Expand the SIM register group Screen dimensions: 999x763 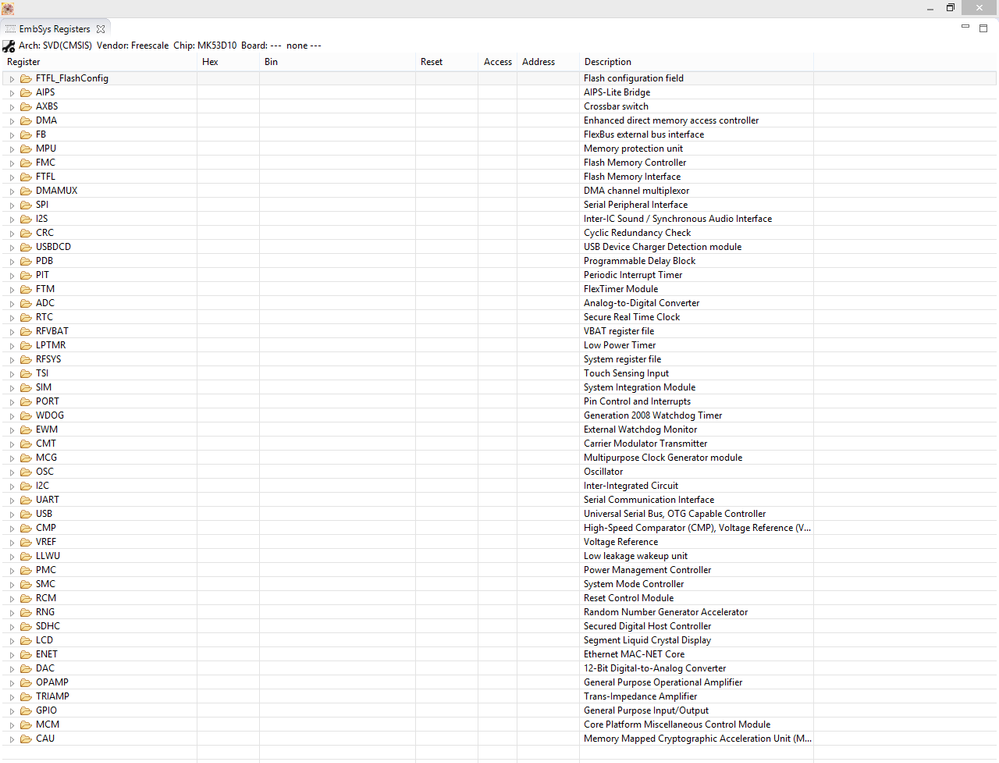click(11, 388)
